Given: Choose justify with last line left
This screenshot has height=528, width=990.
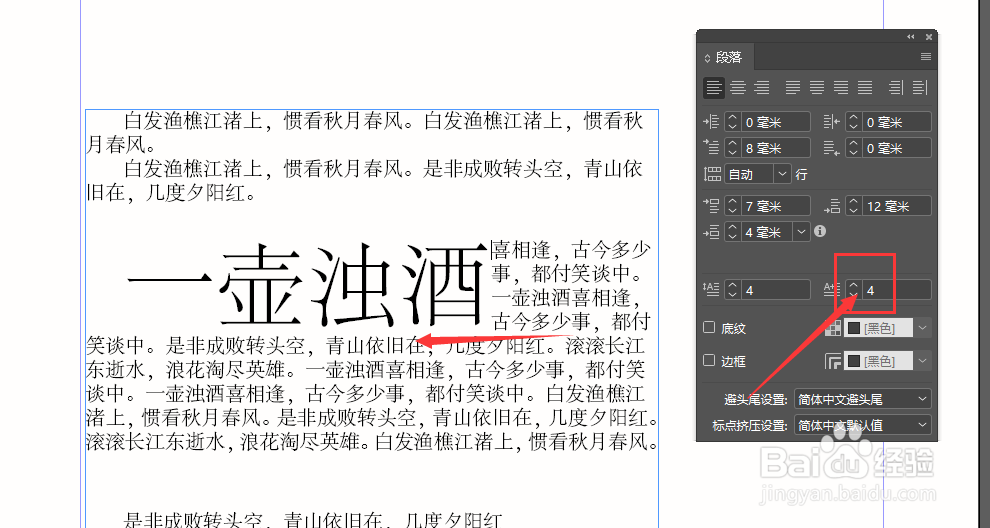Looking at the screenshot, I should click(793, 88).
